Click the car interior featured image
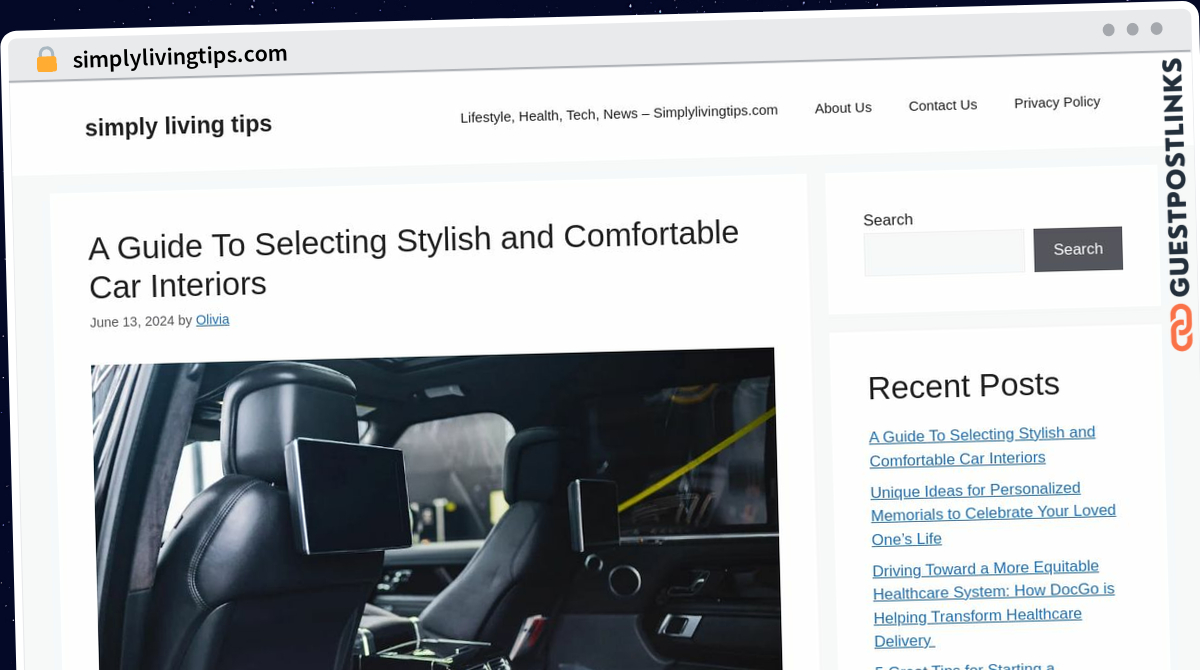The height and width of the screenshot is (670, 1200). (x=436, y=508)
